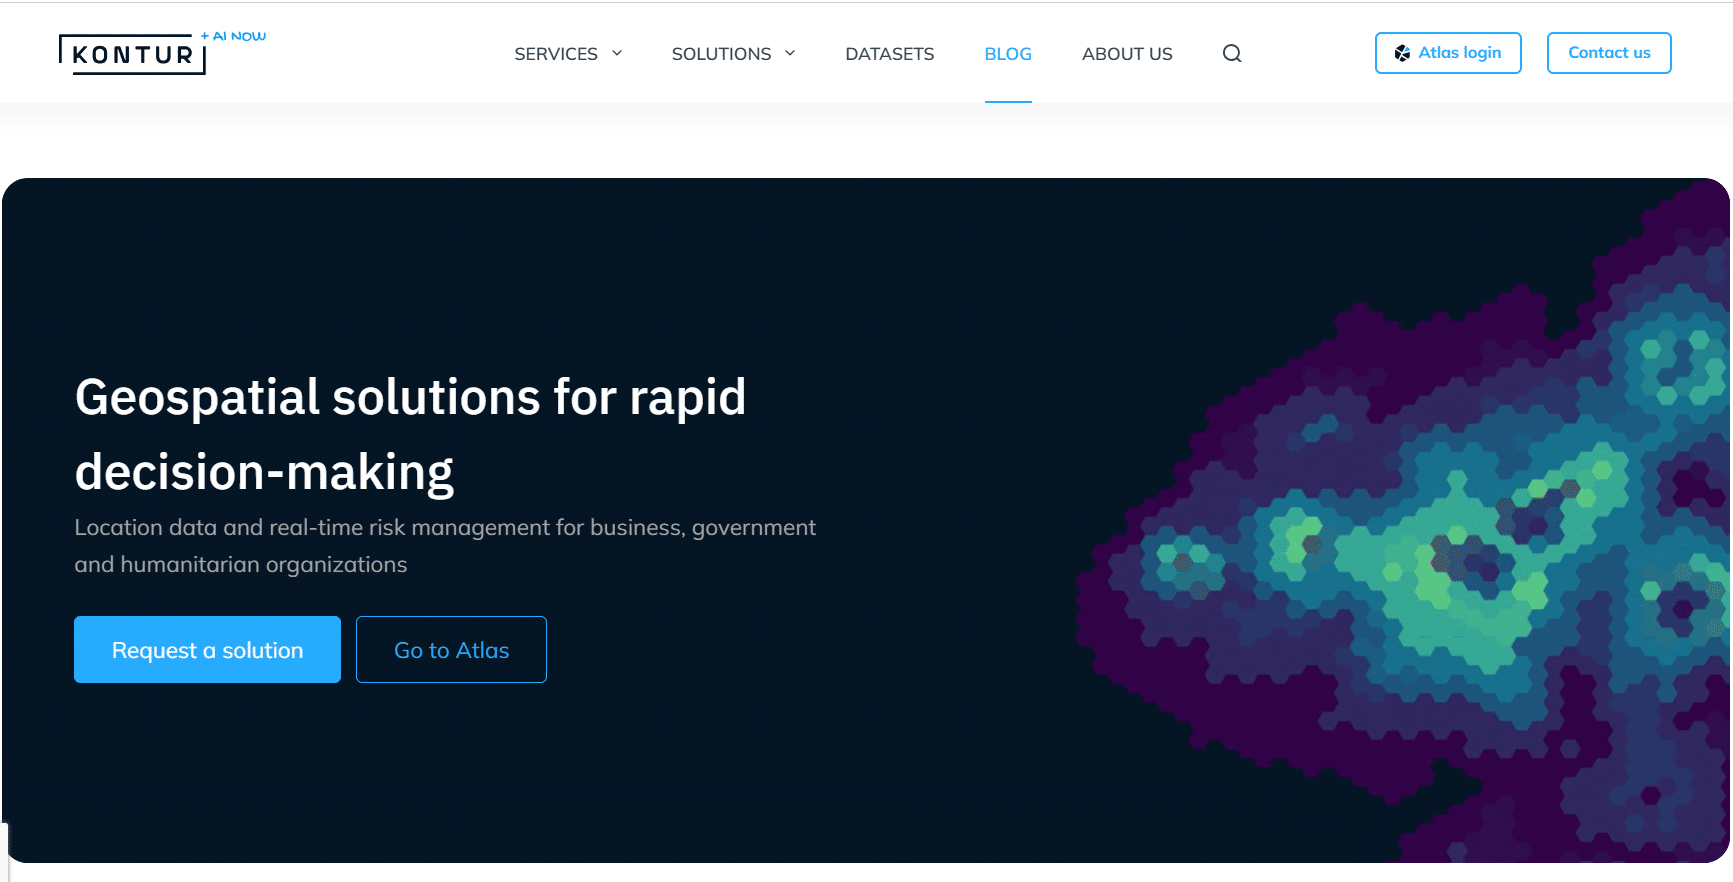1733x882 pixels.
Task: Expand the chevron next to SOLUTIONS
Action: pyautogui.click(x=790, y=53)
